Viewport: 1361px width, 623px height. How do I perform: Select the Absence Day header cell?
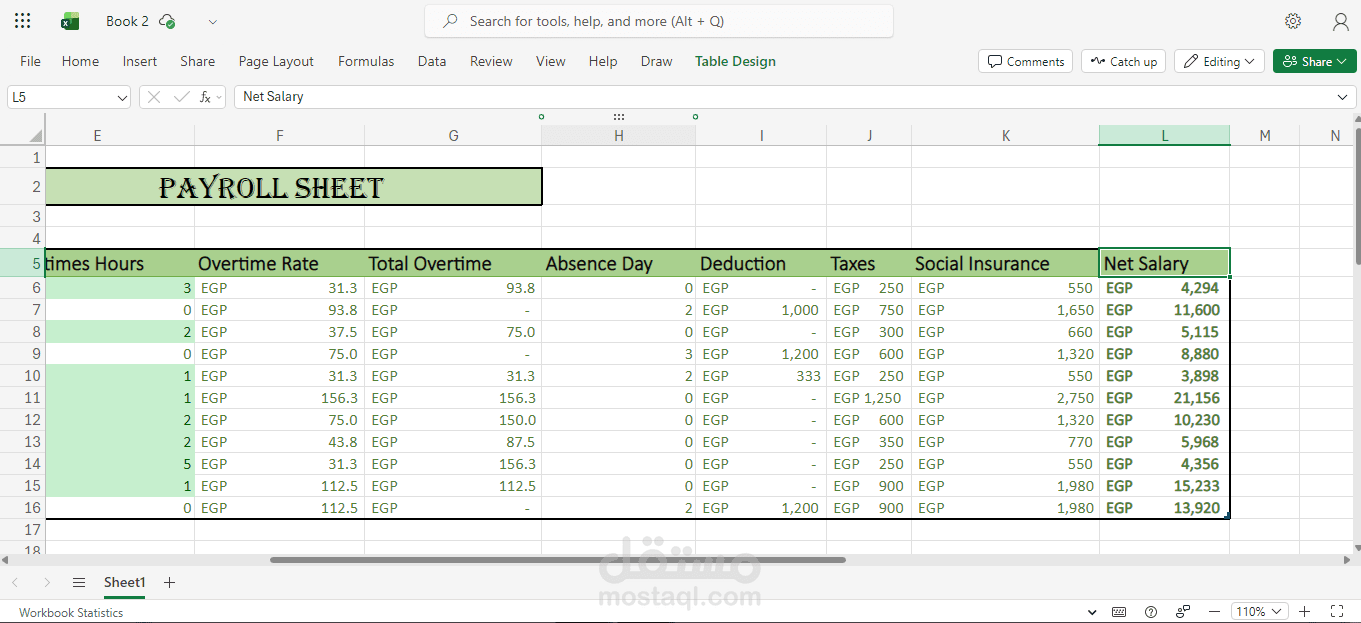click(619, 263)
